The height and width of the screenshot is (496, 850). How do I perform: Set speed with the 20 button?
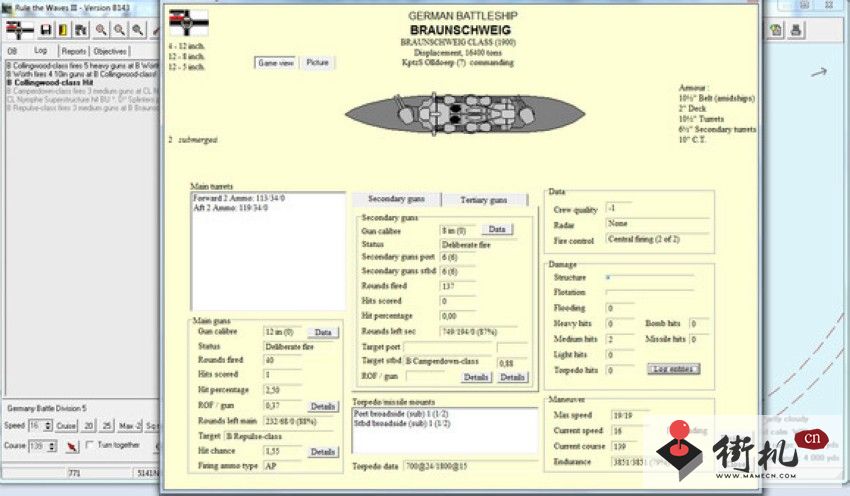pos(89,426)
